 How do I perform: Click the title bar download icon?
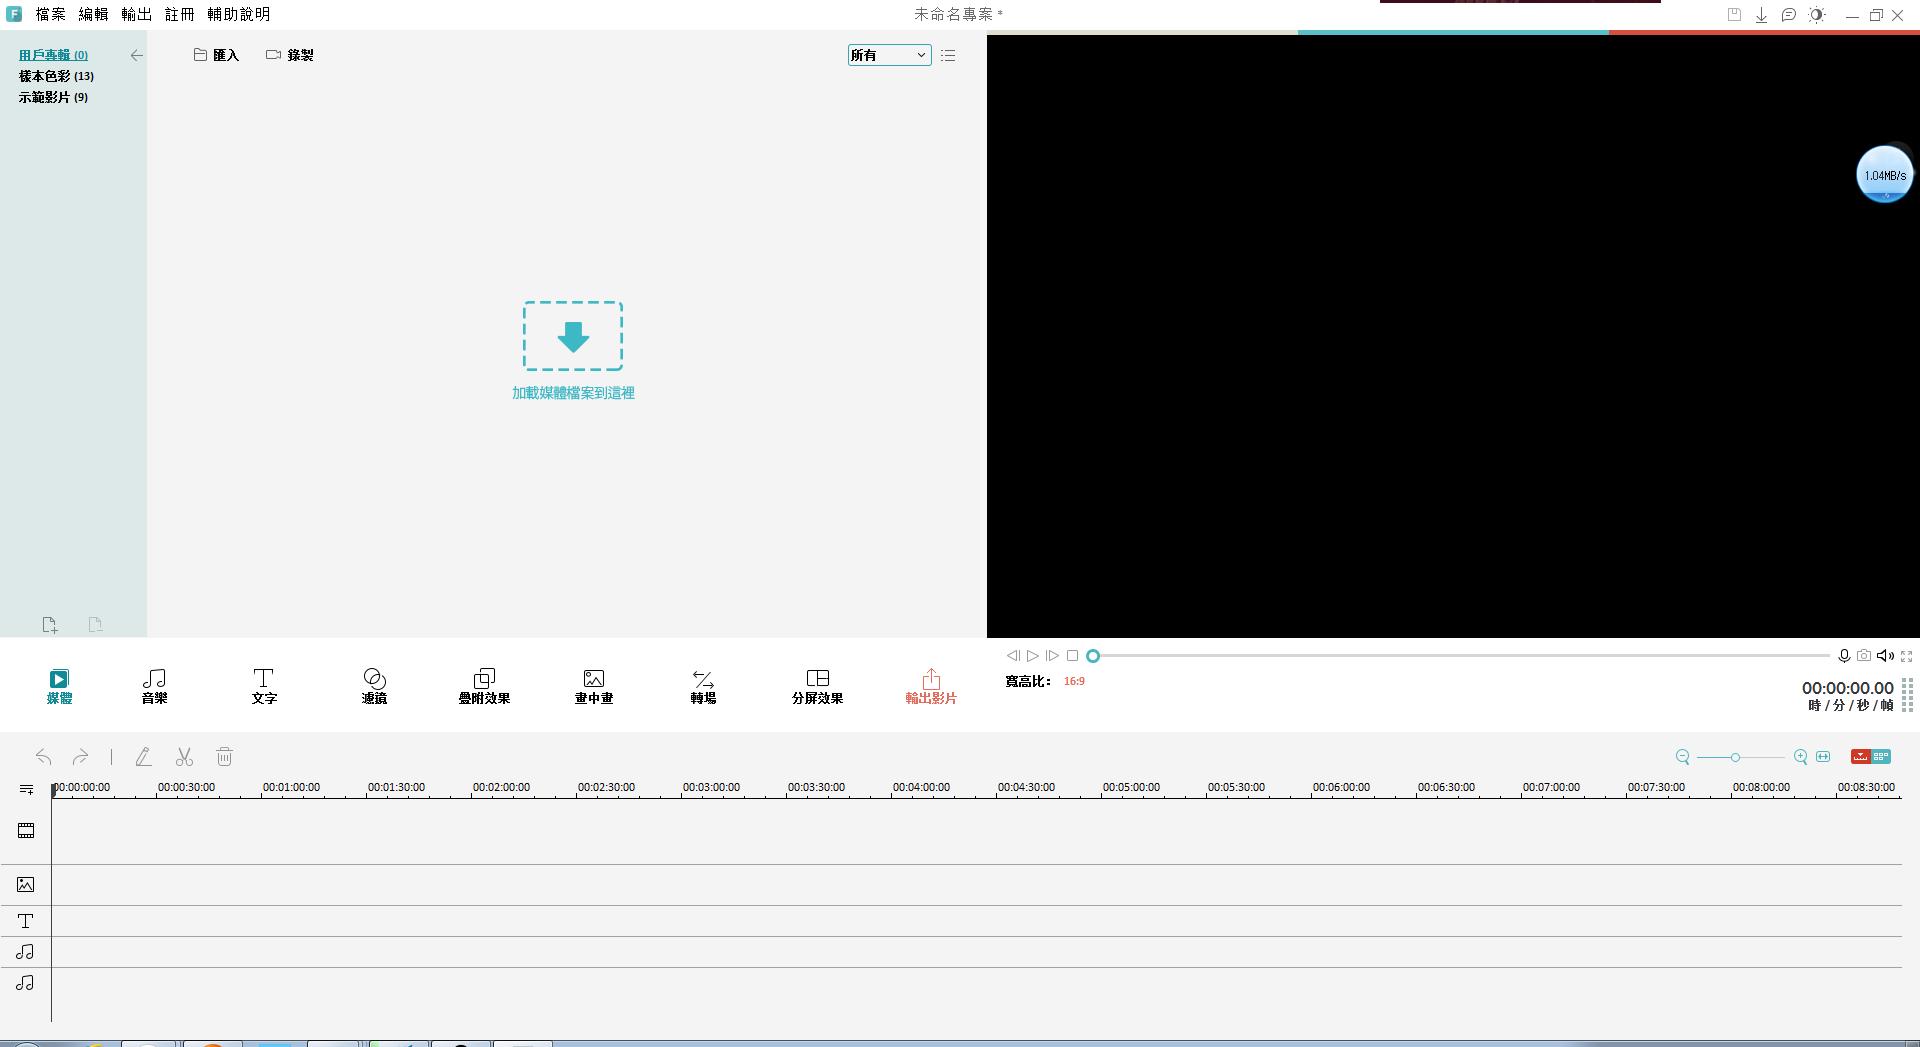pos(1761,15)
